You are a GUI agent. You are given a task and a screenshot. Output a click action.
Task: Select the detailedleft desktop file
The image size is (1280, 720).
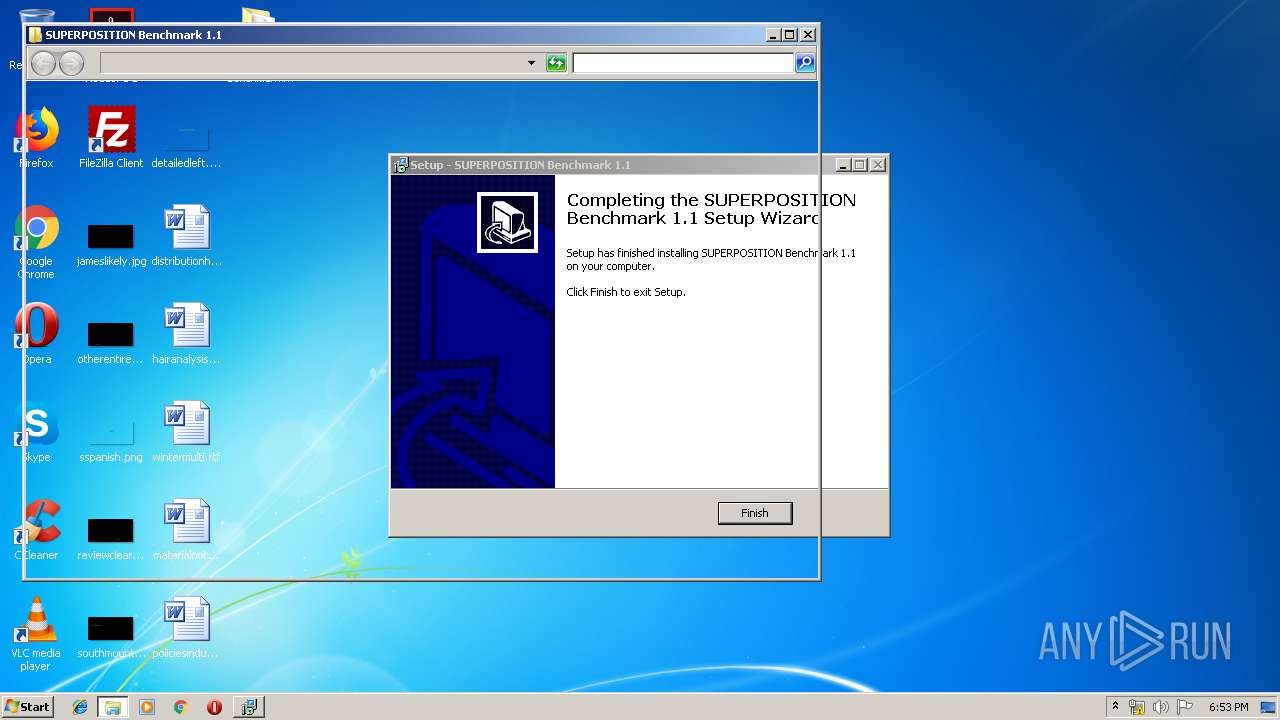click(x=187, y=147)
